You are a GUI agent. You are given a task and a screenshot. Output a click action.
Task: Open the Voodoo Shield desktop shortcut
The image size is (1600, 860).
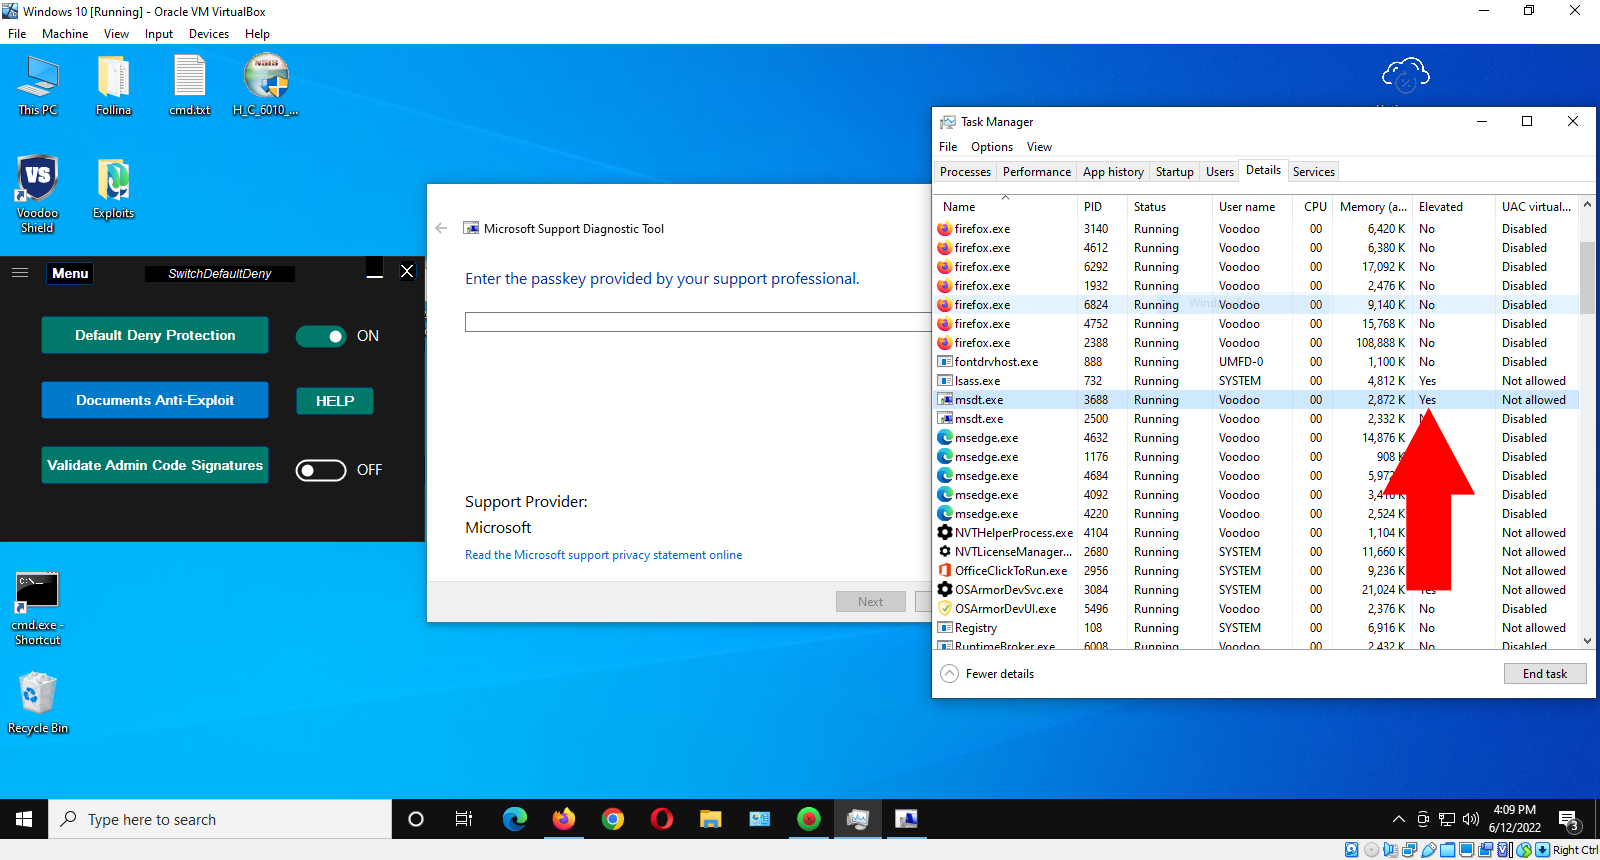click(37, 182)
